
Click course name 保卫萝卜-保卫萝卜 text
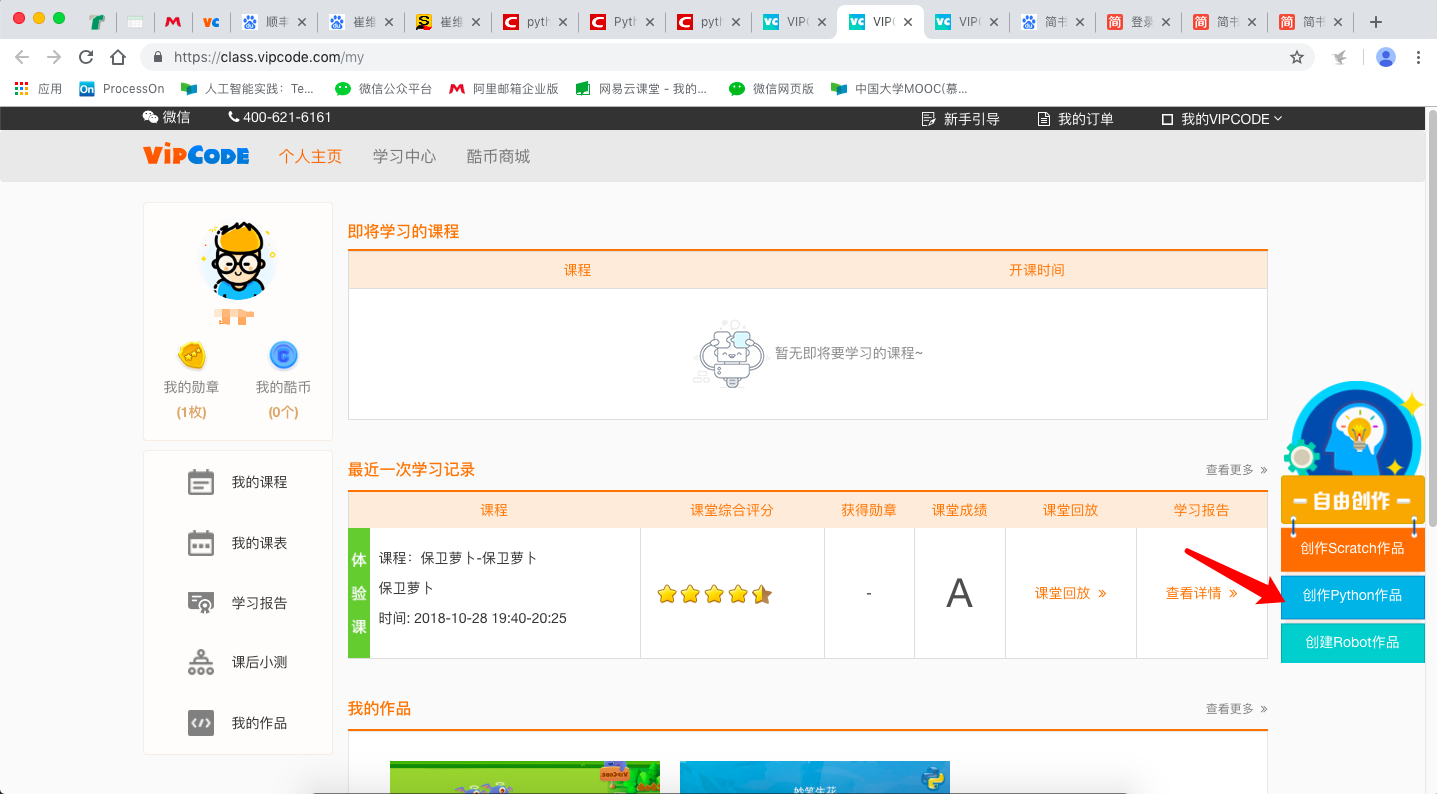[x=479, y=557]
